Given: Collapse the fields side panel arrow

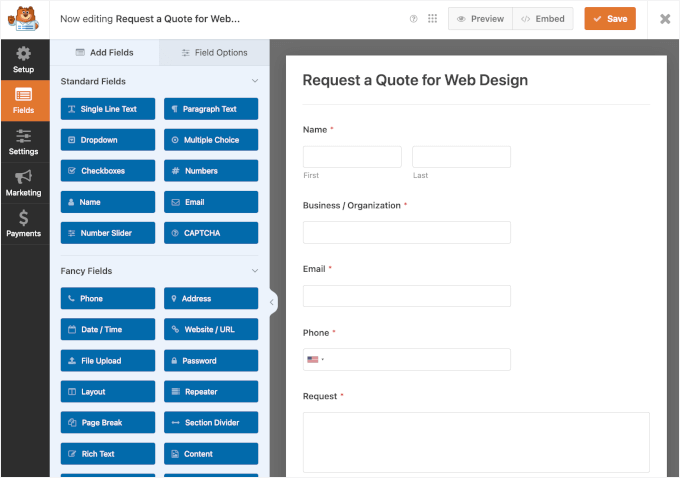Looking at the screenshot, I should coord(273,301).
